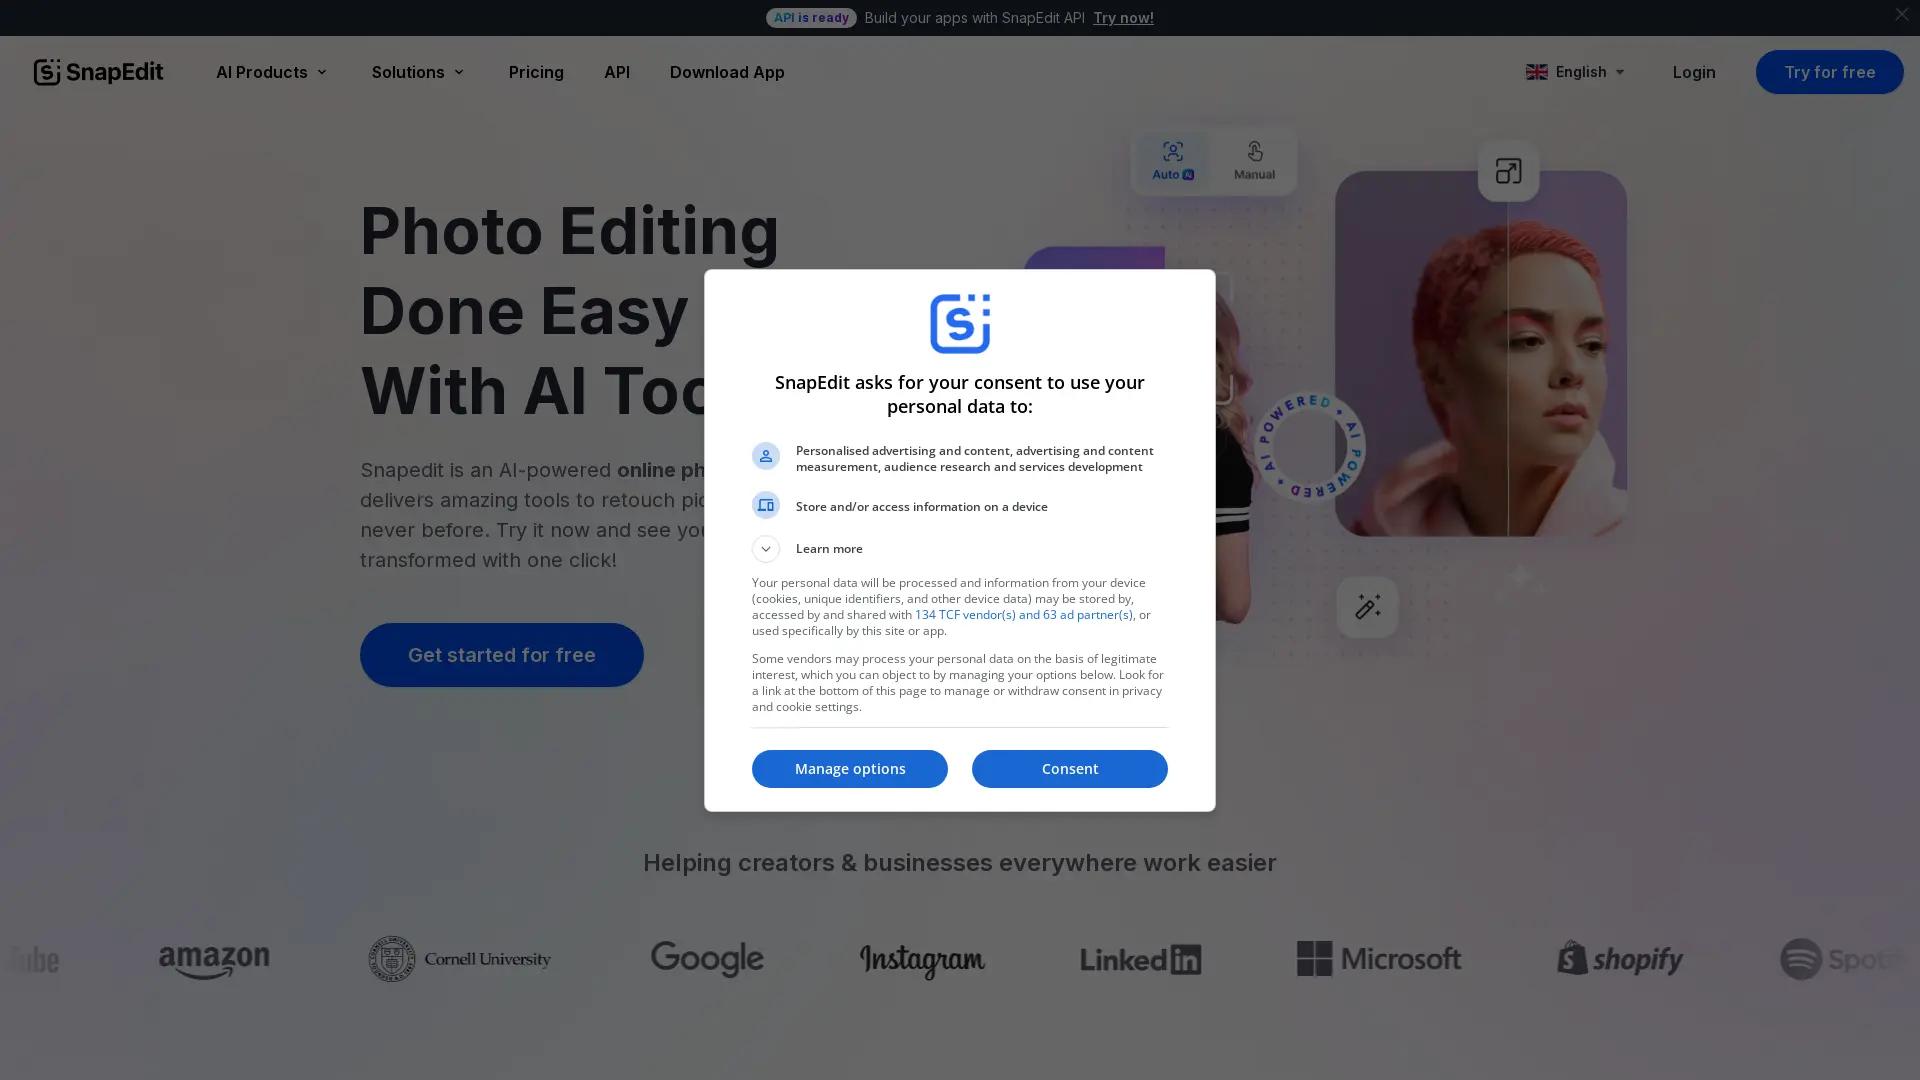The image size is (1920, 1080).
Task: Click the AI magic wand icon on the photo
Action: point(1366,606)
